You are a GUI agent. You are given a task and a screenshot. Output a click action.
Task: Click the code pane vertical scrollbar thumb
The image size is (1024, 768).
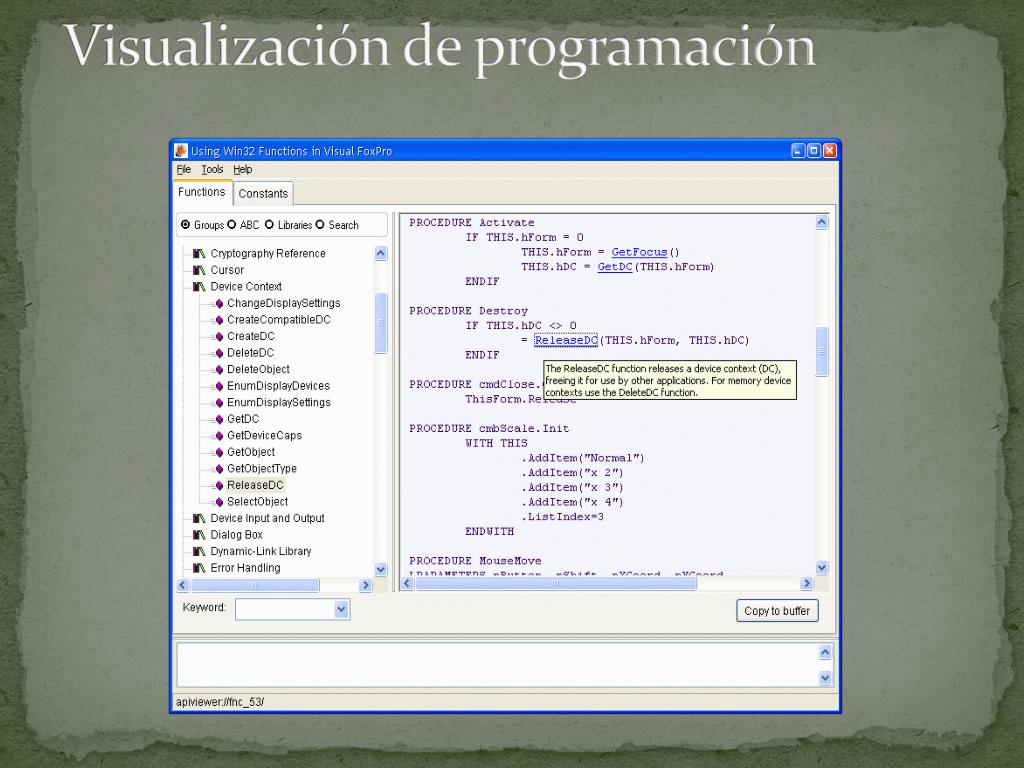point(822,351)
